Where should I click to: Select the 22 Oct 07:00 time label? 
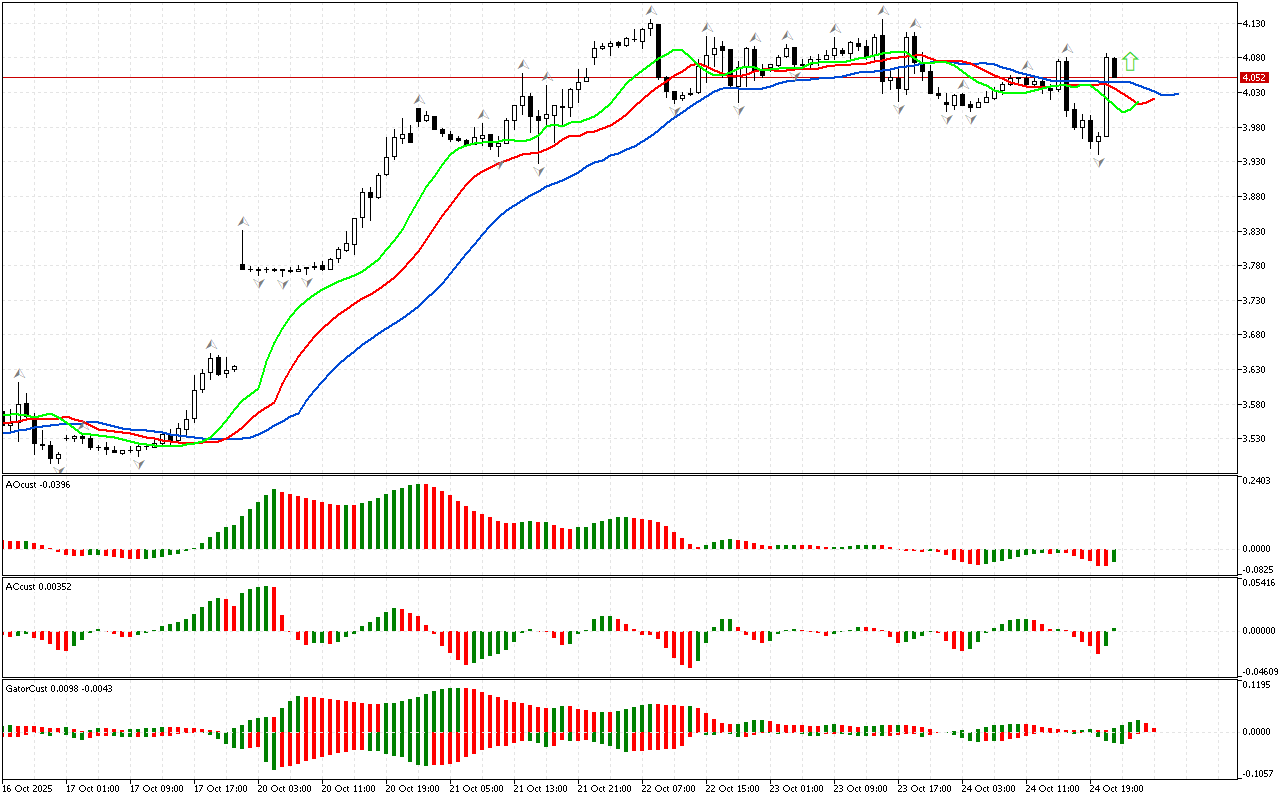(670, 788)
